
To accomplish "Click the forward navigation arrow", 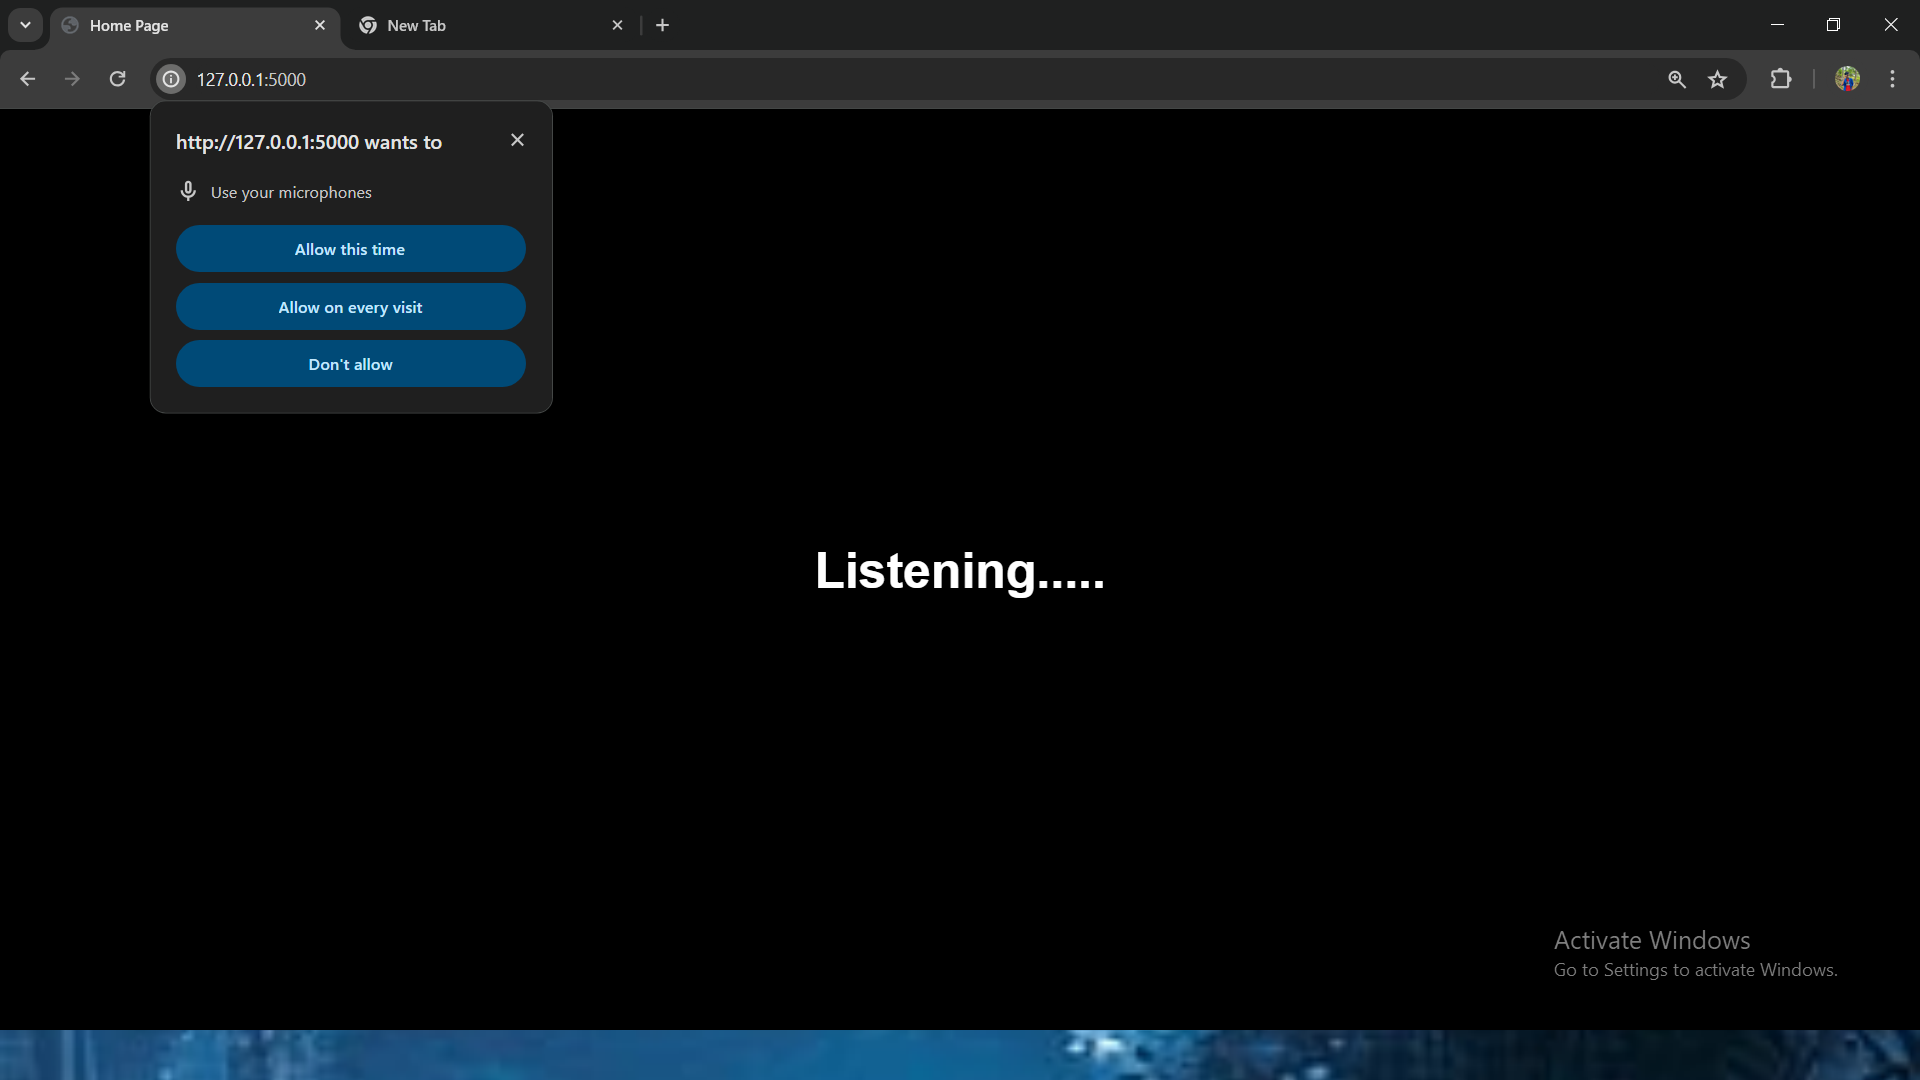I will click(x=72, y=79).
